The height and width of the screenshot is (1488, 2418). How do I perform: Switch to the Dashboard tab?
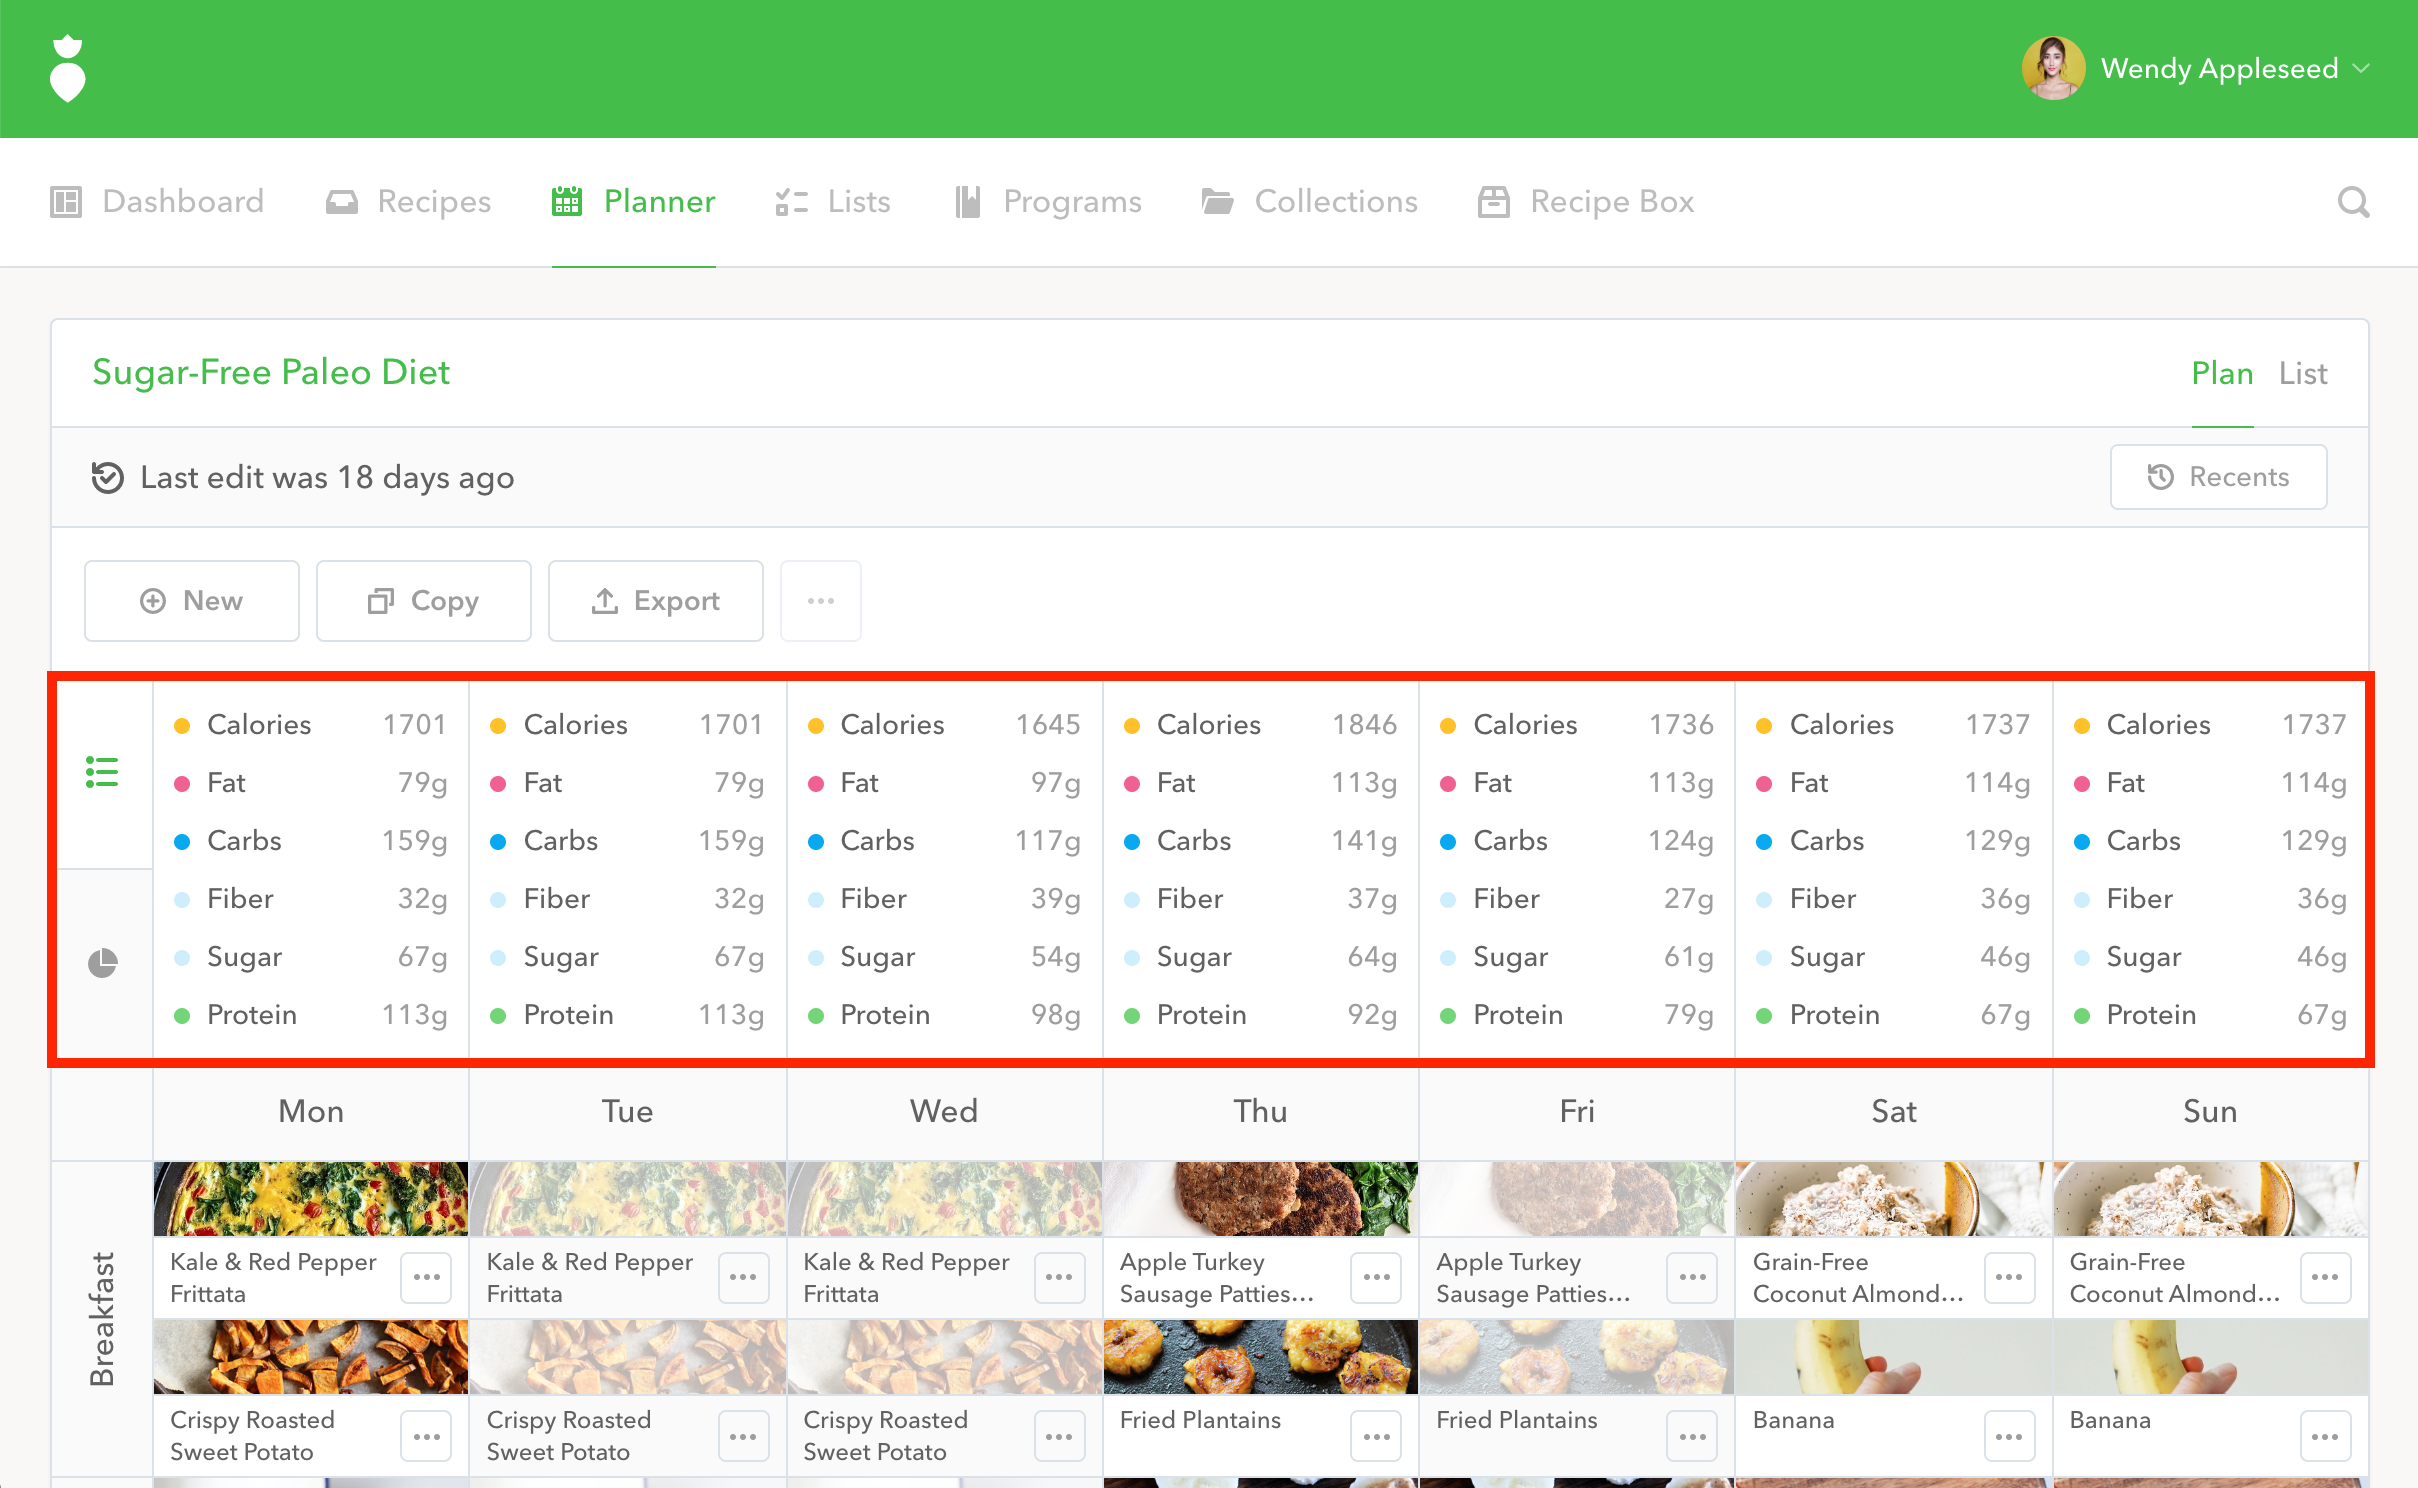(x=156, y=201)
